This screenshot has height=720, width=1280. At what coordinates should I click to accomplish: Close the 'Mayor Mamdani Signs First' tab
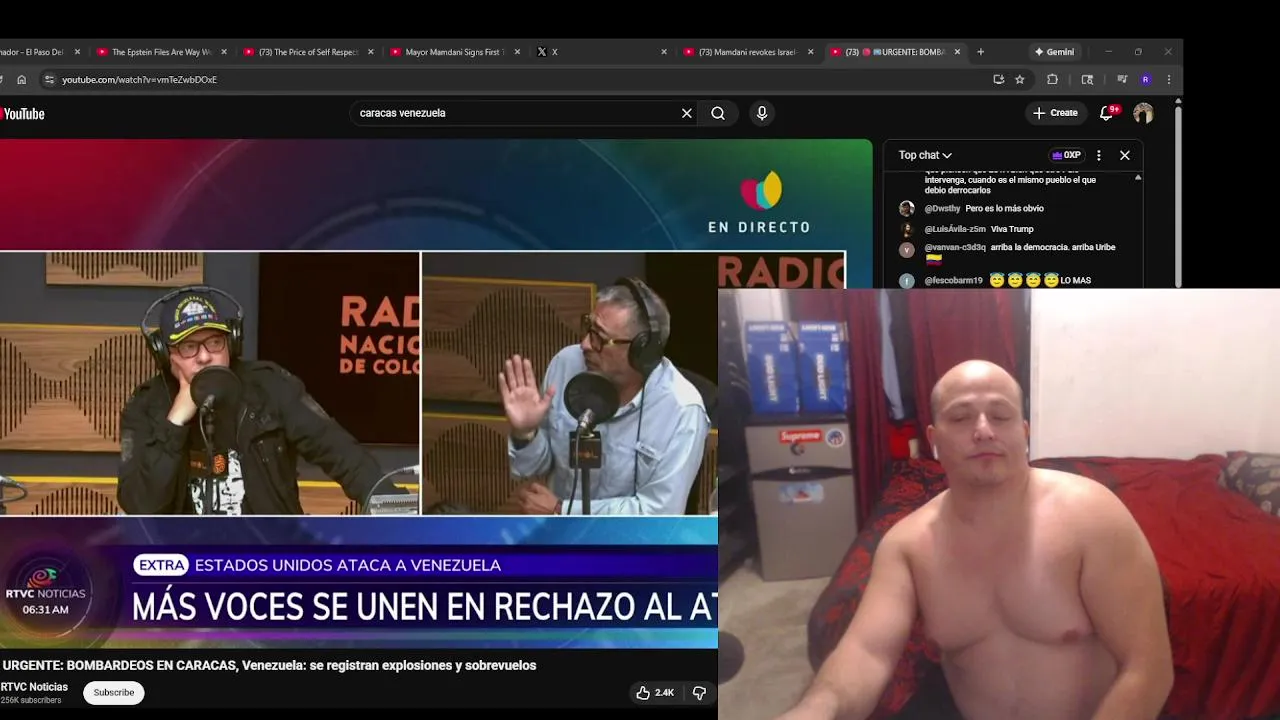click(x=517, y=52)
